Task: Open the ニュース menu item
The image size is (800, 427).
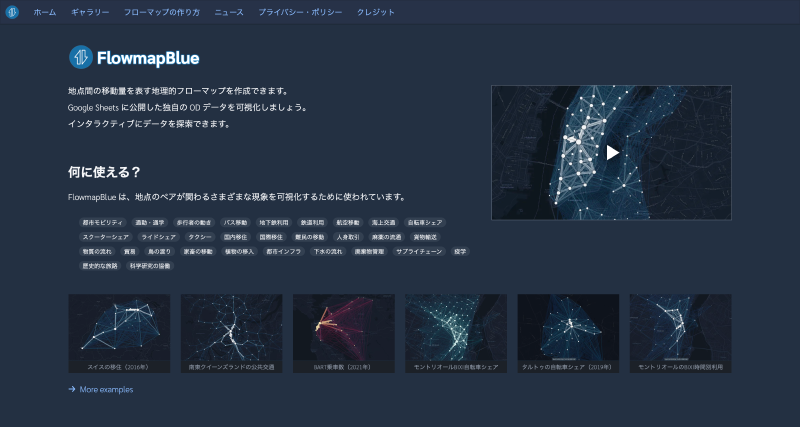Action: [229, 12]
